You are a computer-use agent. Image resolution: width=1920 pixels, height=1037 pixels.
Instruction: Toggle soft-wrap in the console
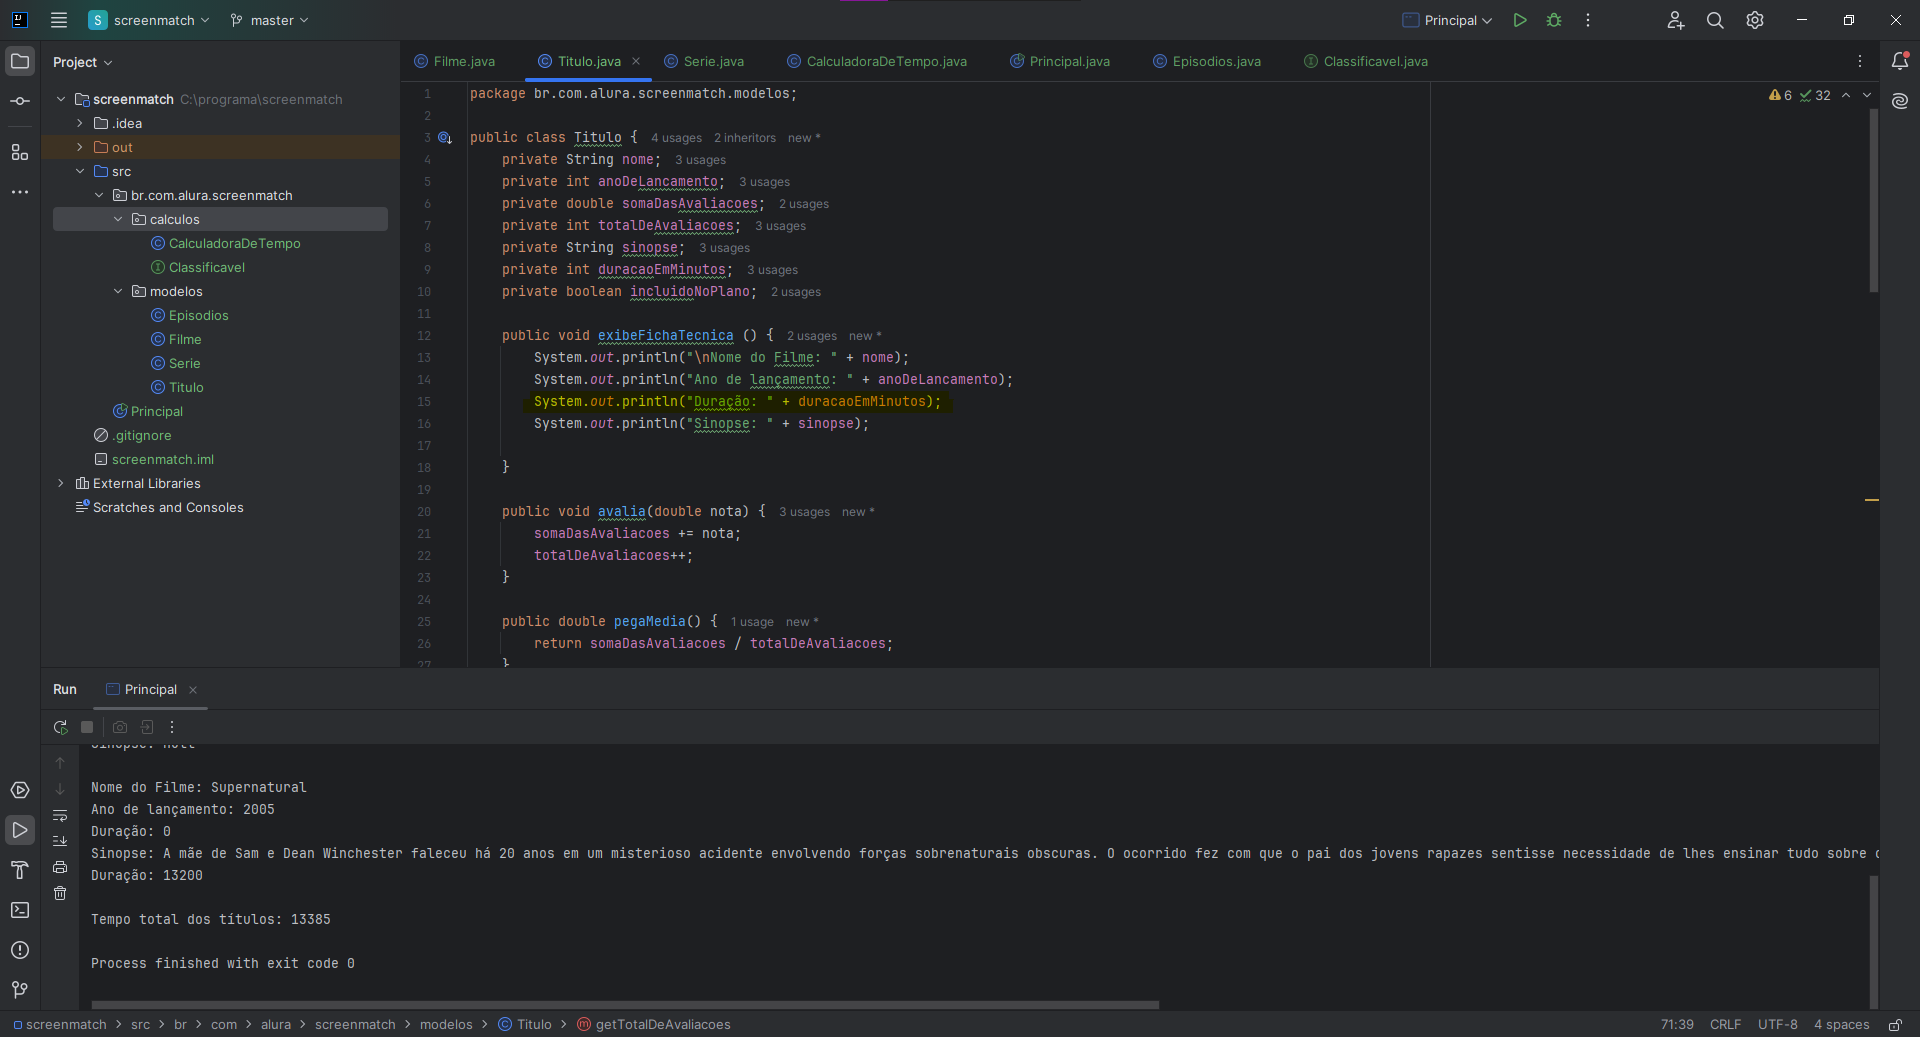click(x=60, y=815)
